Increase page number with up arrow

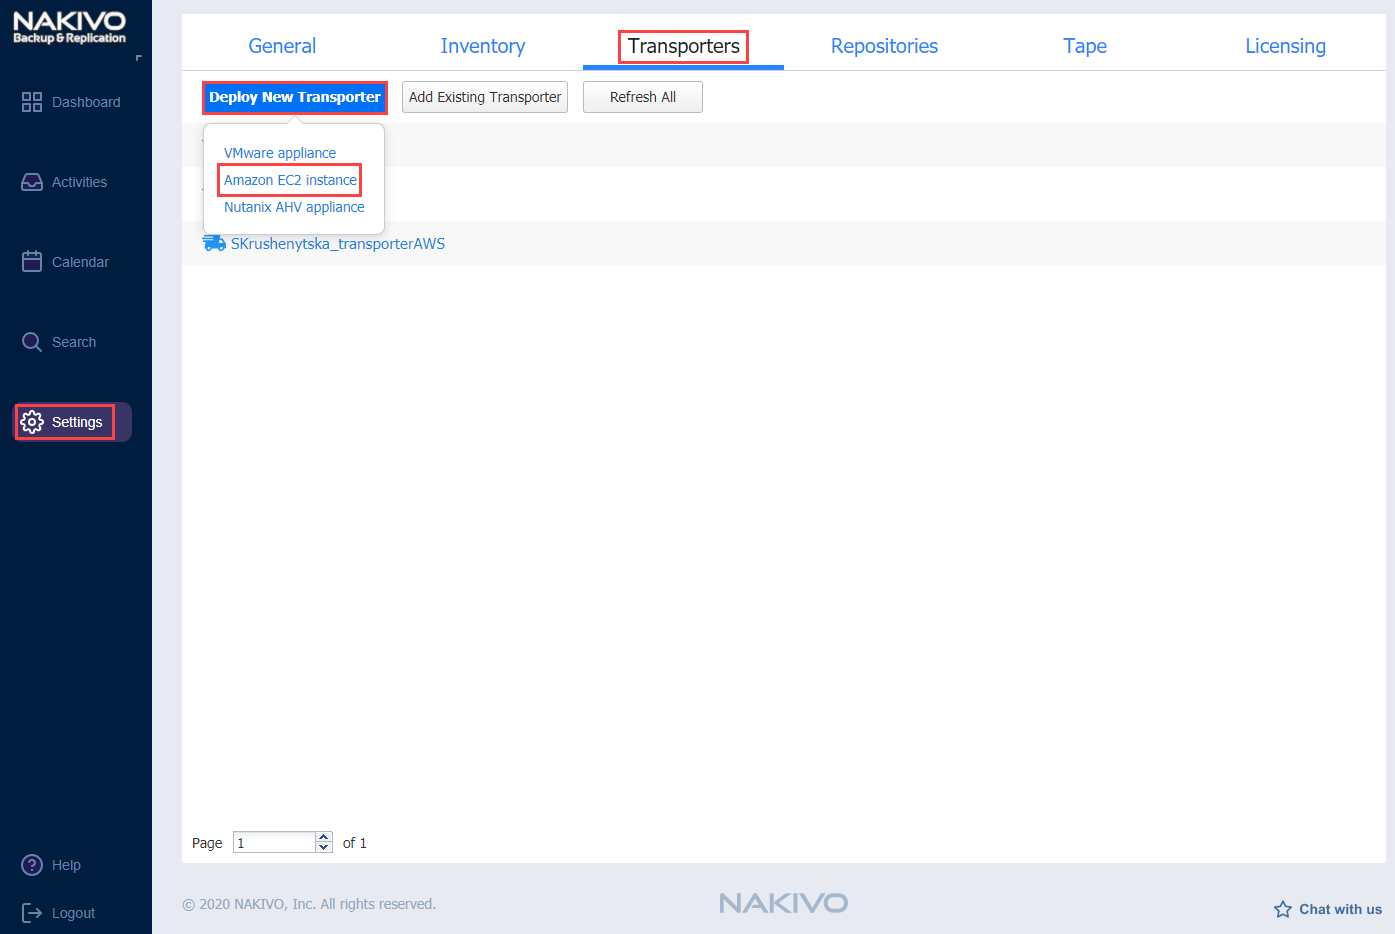pyautogui.click(x=324, y=837)
